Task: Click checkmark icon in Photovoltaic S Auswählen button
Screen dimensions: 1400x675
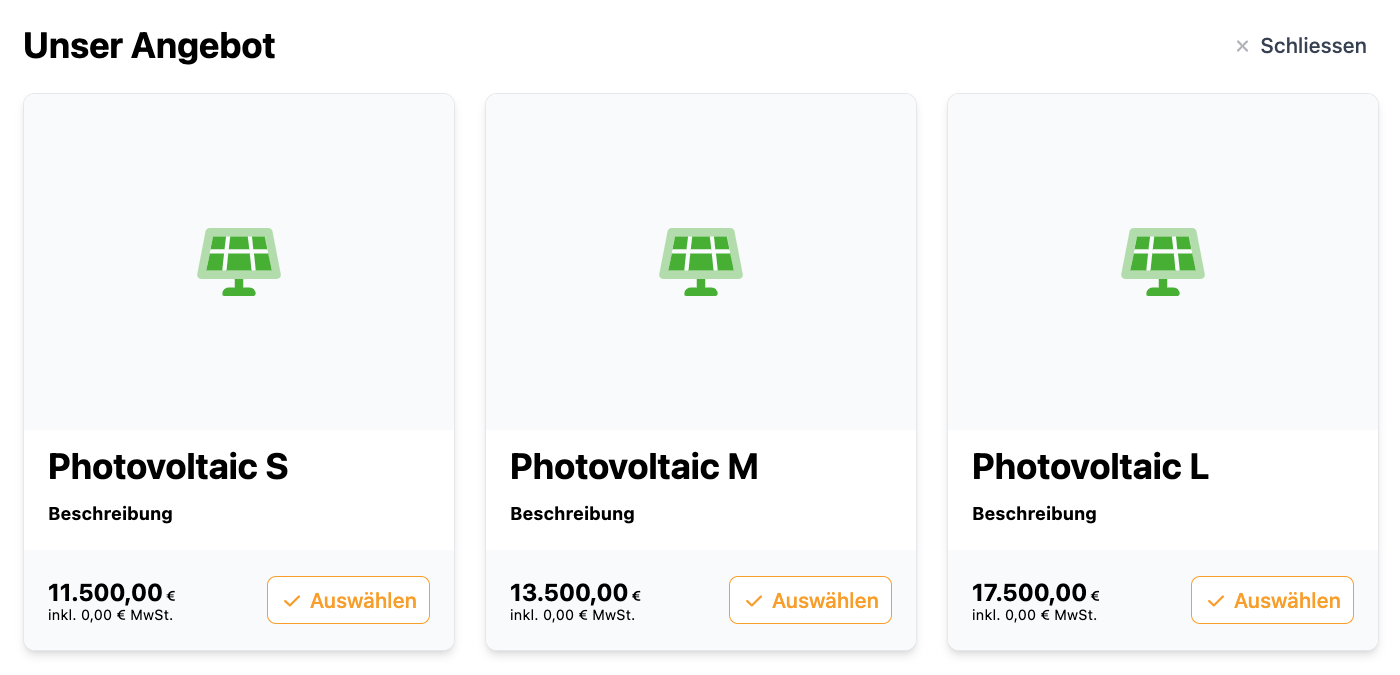Action: pos(292,601)
